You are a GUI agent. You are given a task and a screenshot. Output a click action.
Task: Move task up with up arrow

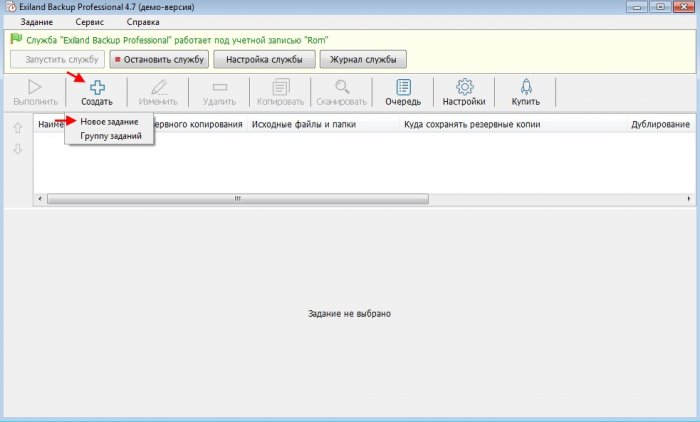[x=17, y=128]
